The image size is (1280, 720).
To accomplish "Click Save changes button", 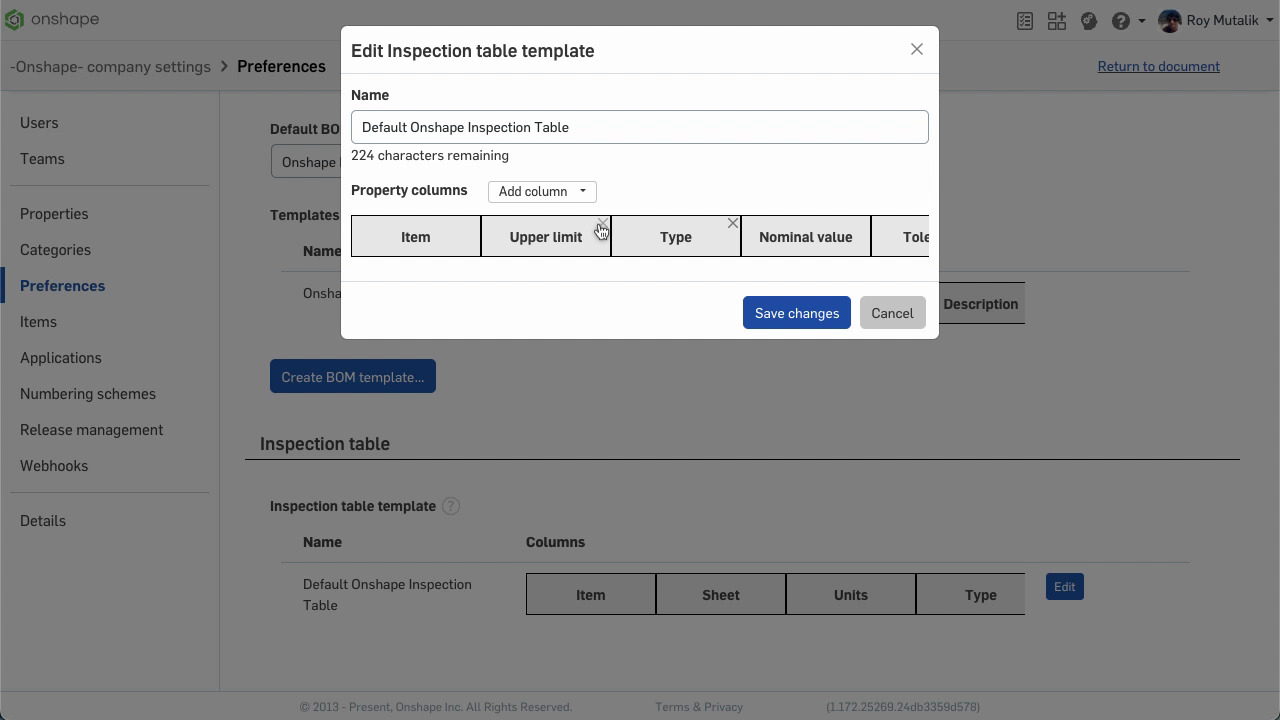I will (x=797, y=313).
